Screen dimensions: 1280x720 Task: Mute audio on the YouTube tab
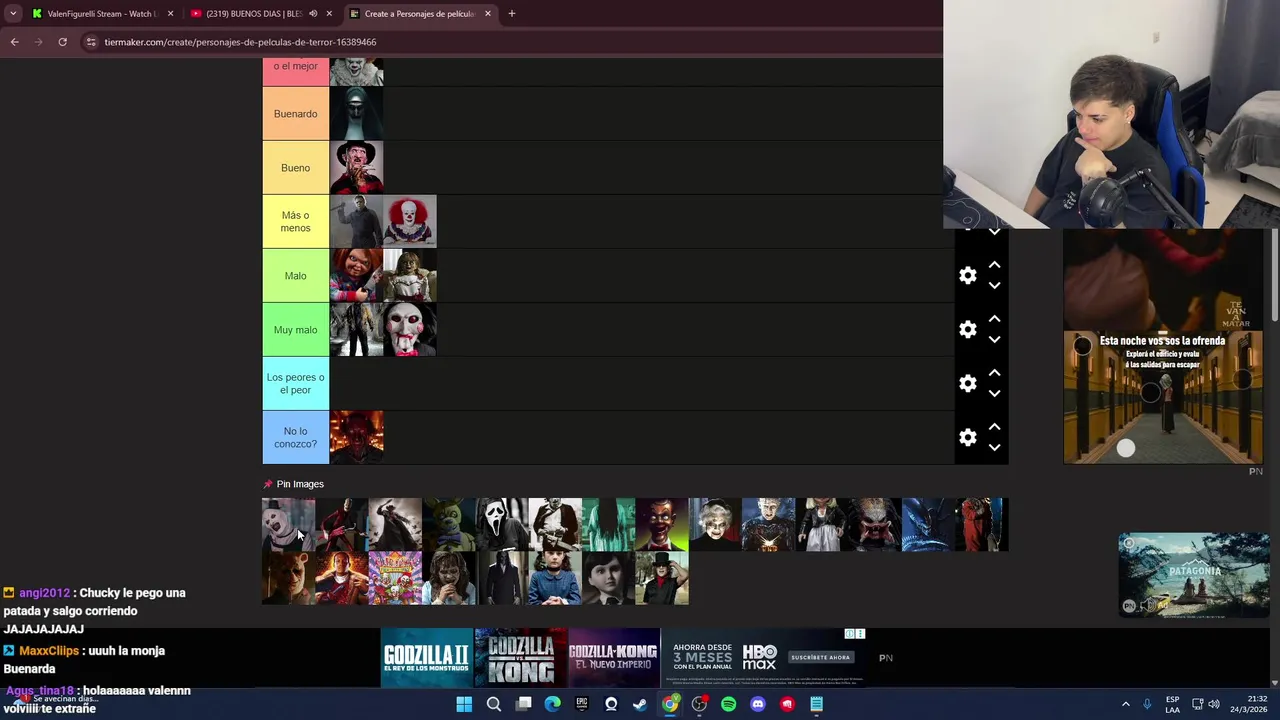(x=313, y=14)
